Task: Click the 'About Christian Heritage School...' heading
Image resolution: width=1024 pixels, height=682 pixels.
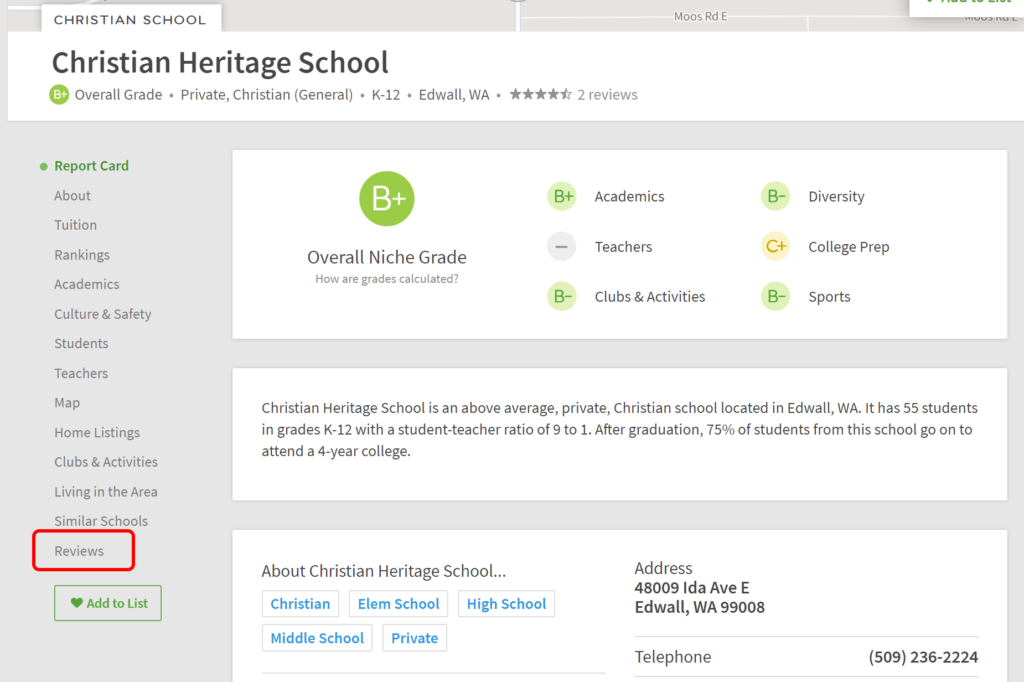Action: [x=383, y=571]
